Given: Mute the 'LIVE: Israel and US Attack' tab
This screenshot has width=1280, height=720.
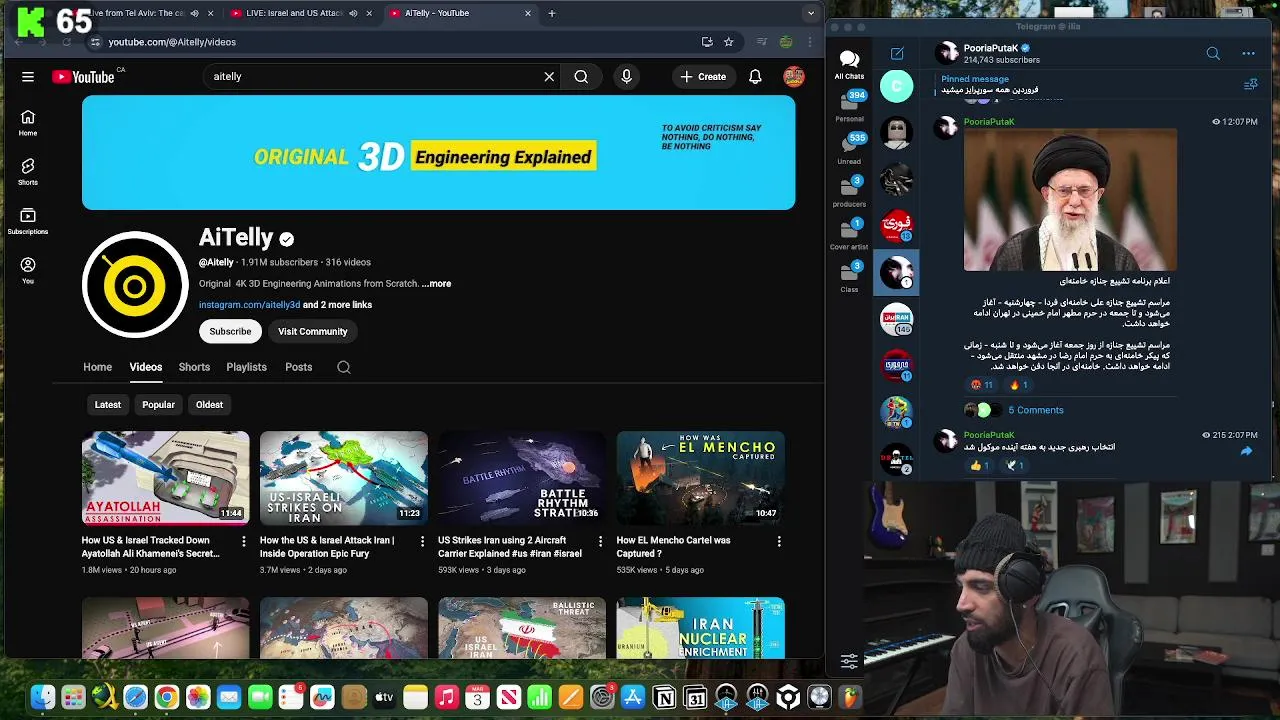Looking at the screenshot, I should pos(353,13).
